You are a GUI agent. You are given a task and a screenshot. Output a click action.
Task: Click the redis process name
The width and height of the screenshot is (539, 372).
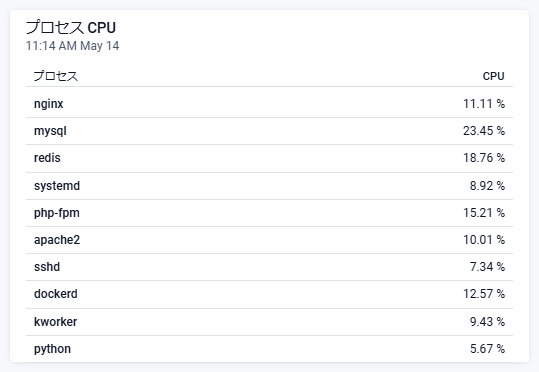[47, 158]
